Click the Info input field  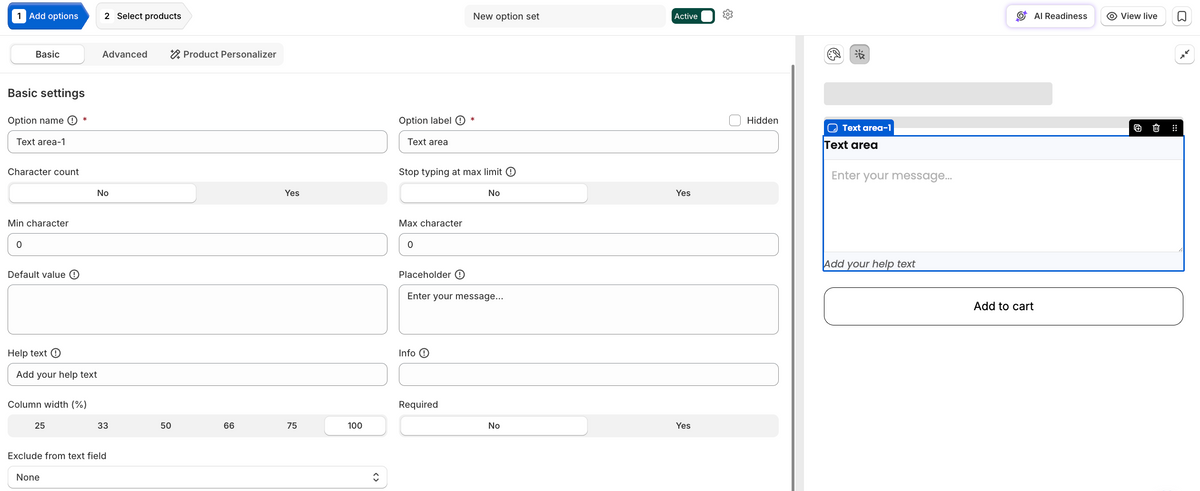point(588,374)
